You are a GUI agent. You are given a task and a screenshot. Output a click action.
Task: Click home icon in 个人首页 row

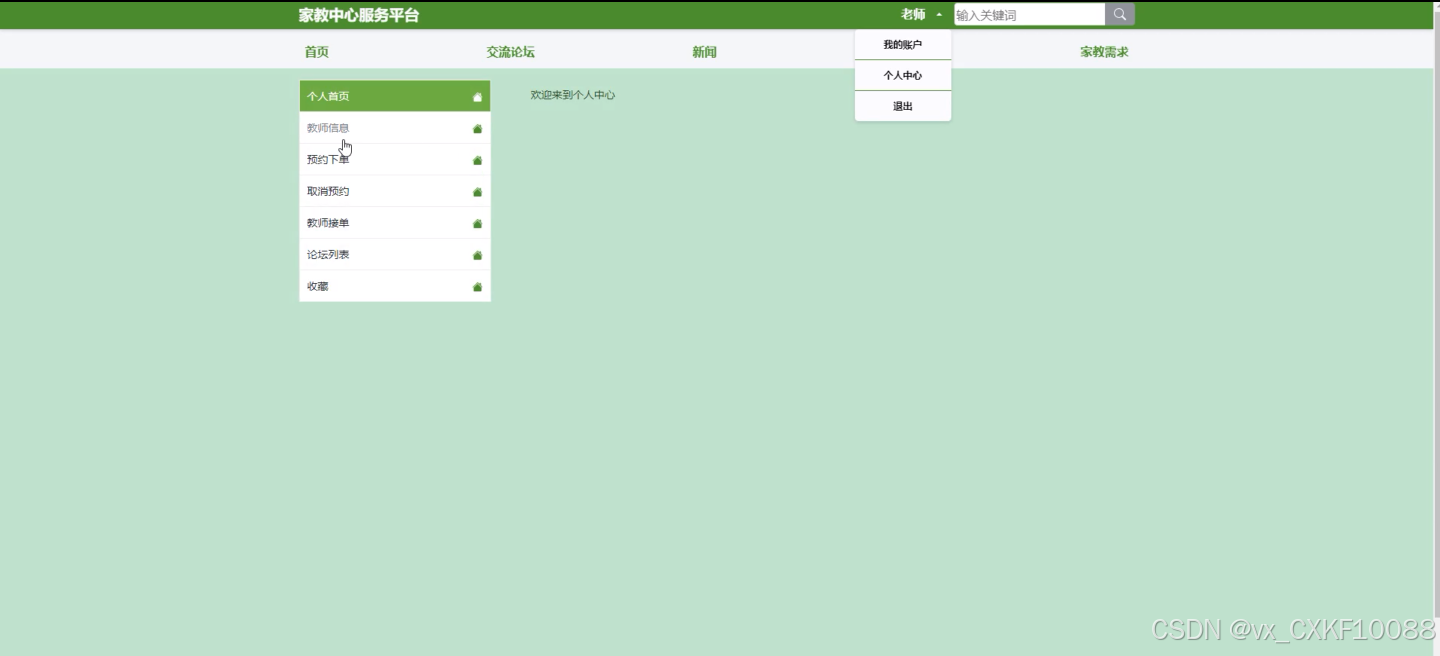(x=477, y=97)
